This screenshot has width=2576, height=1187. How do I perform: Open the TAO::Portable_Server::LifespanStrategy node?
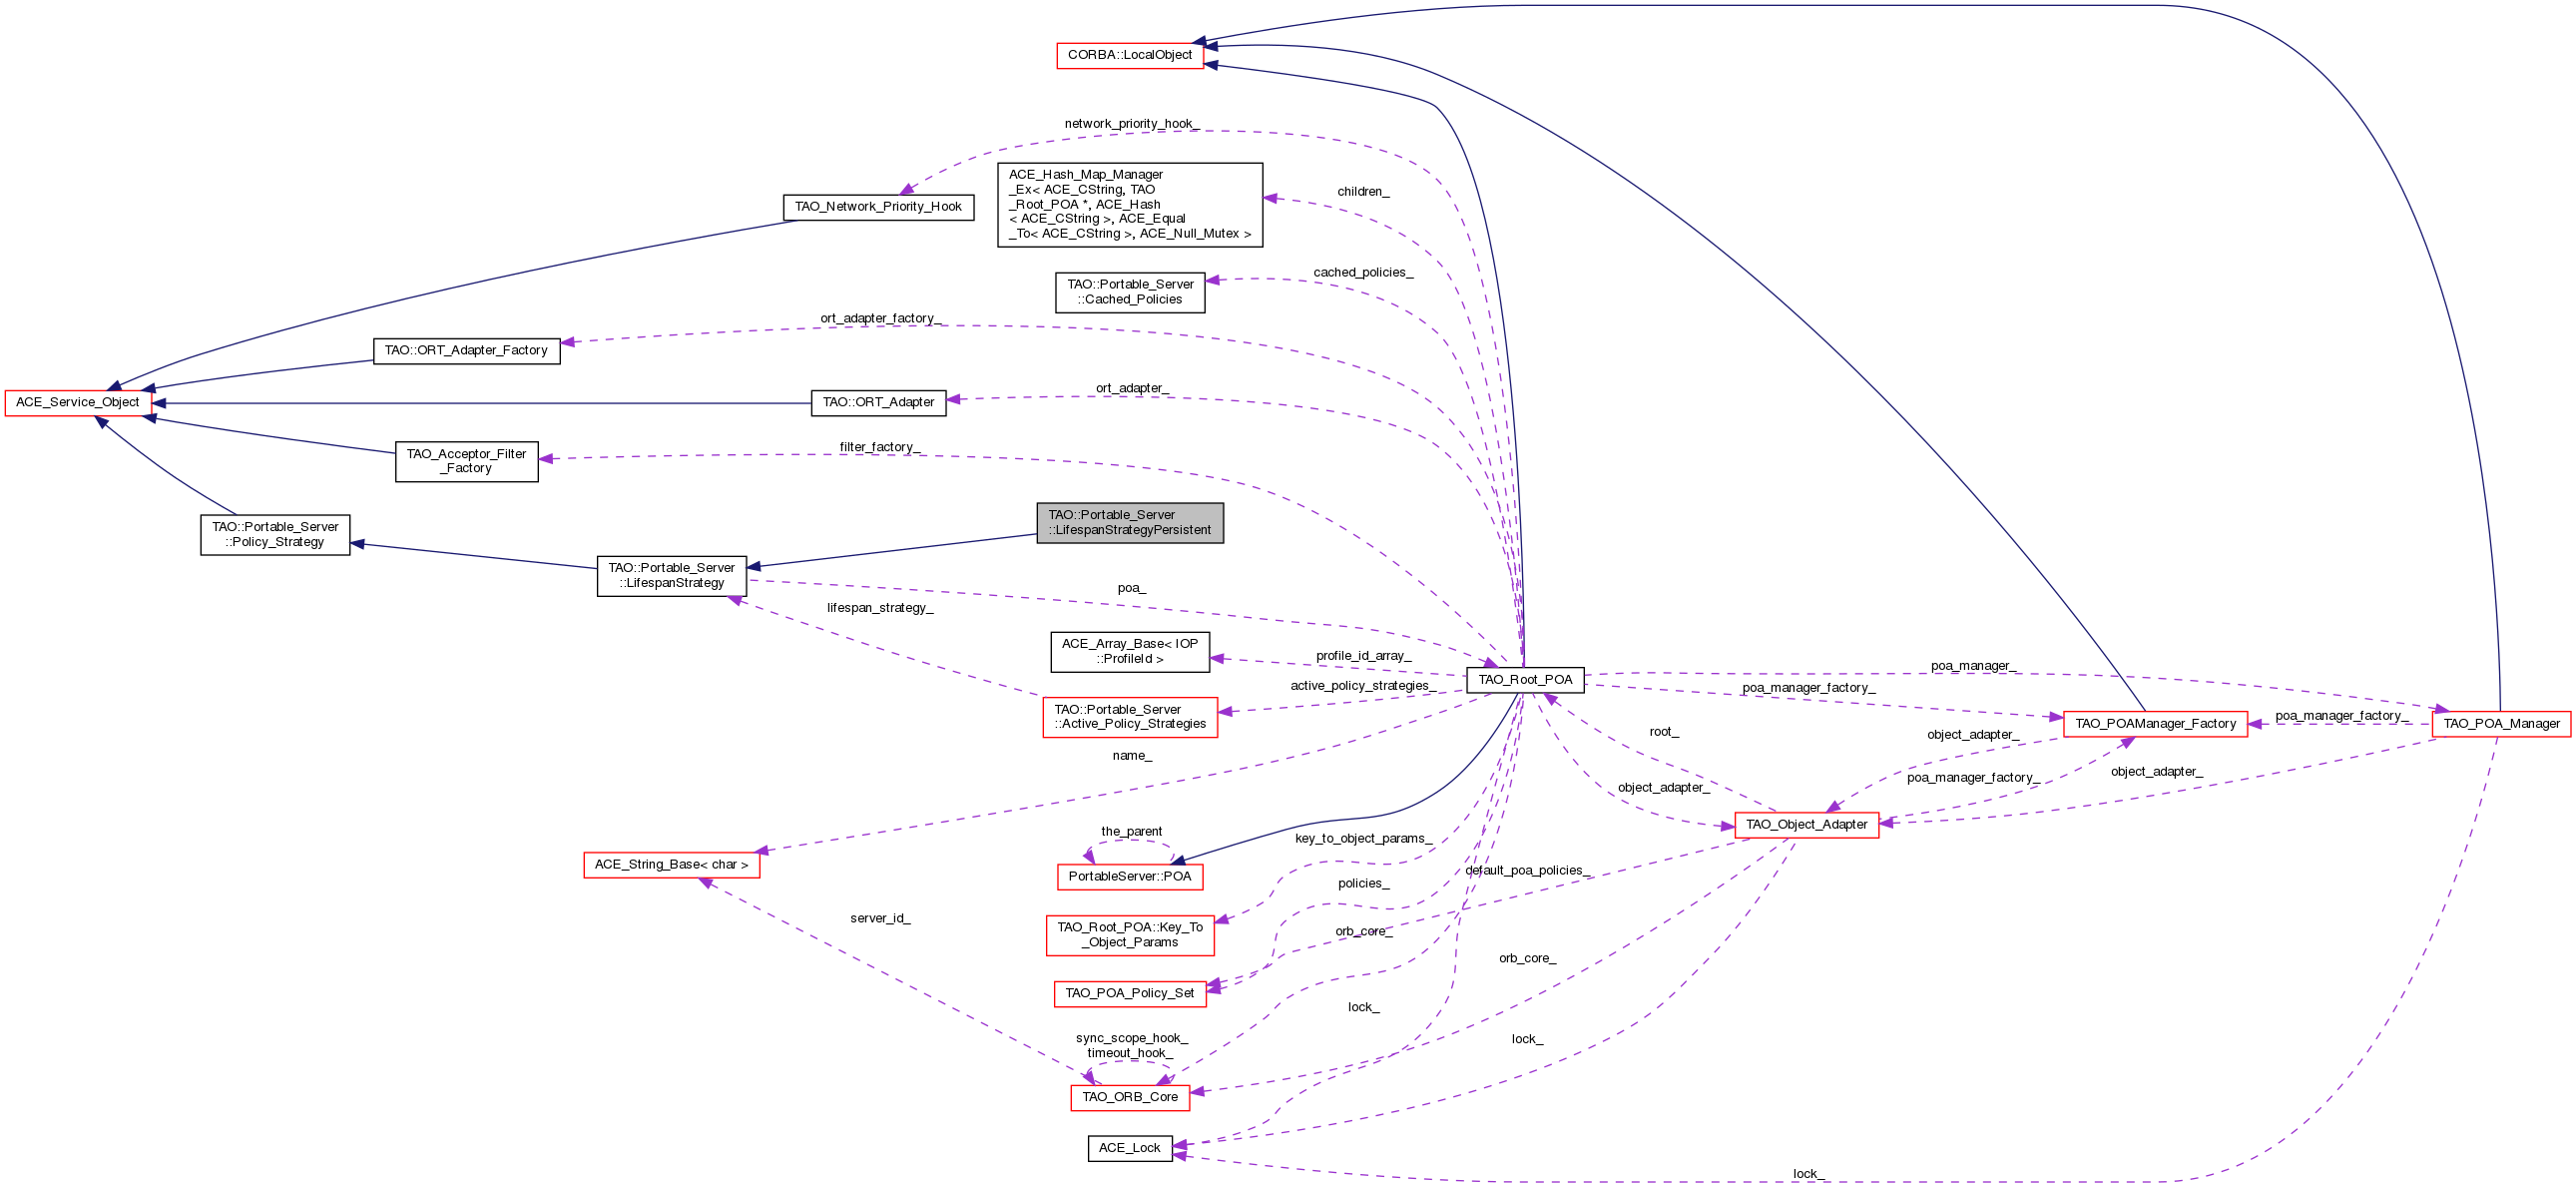tap(671, 575)
